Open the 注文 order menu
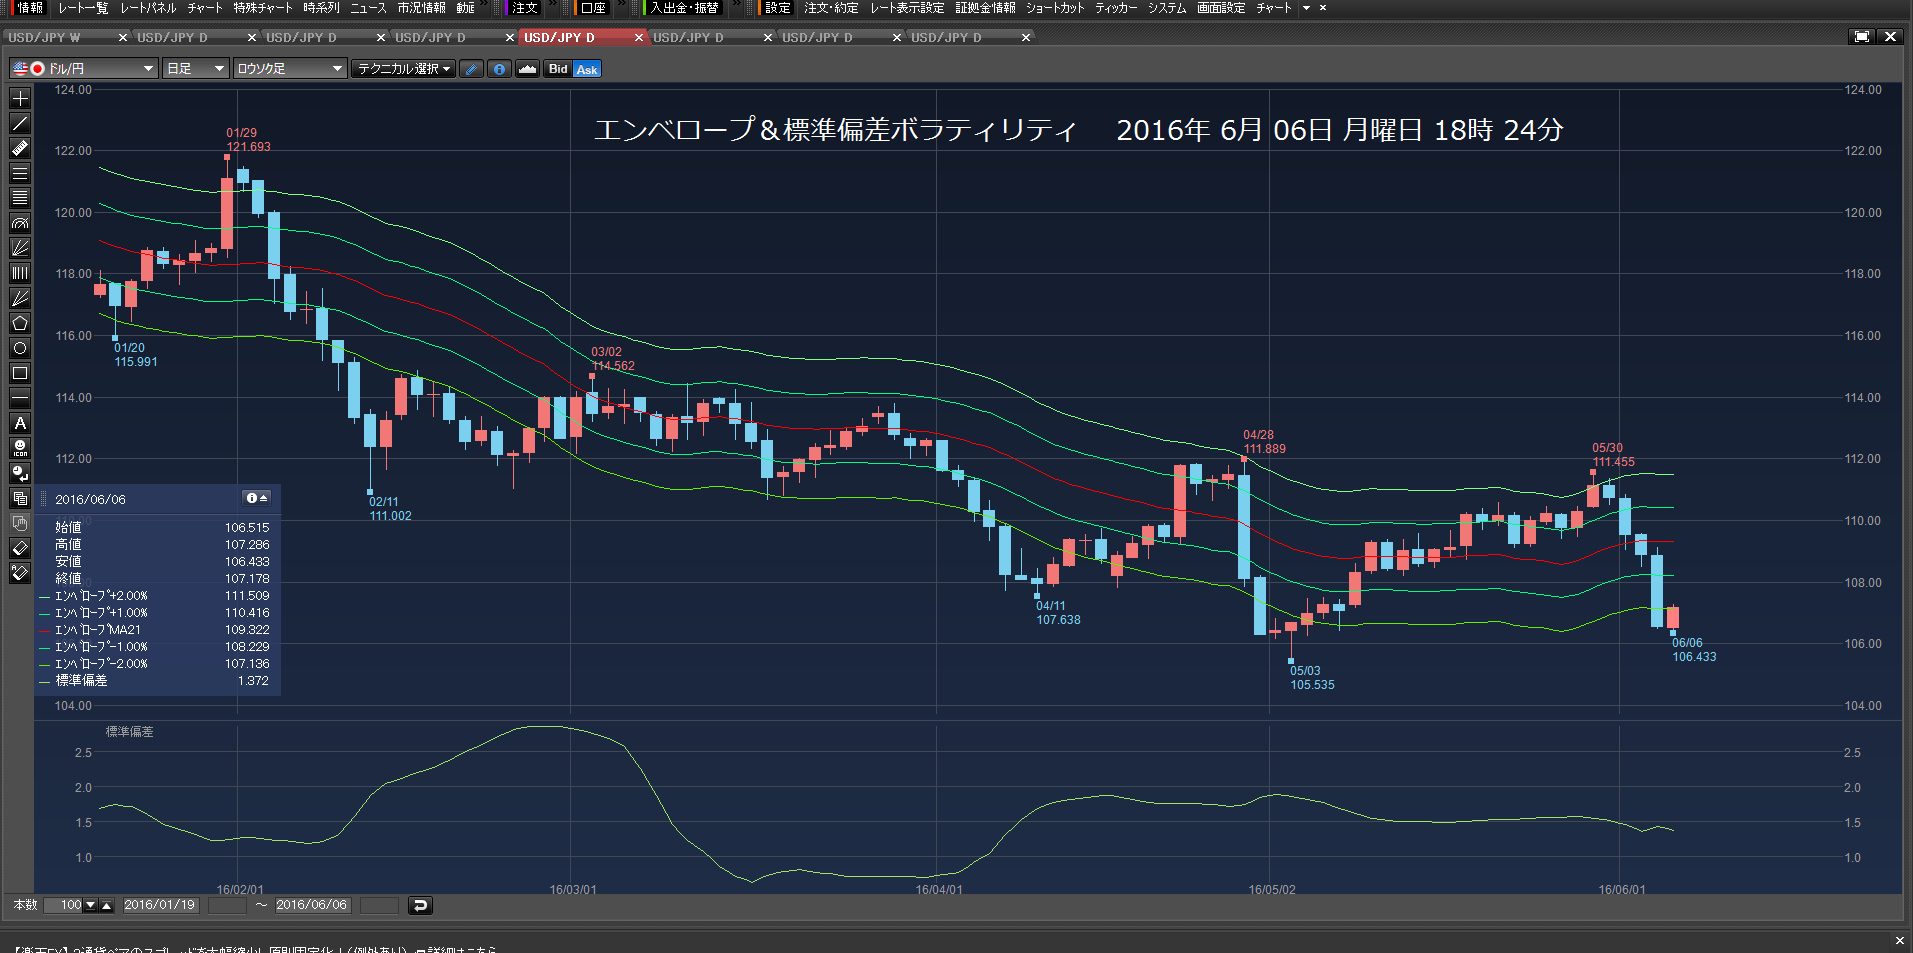 524,8
